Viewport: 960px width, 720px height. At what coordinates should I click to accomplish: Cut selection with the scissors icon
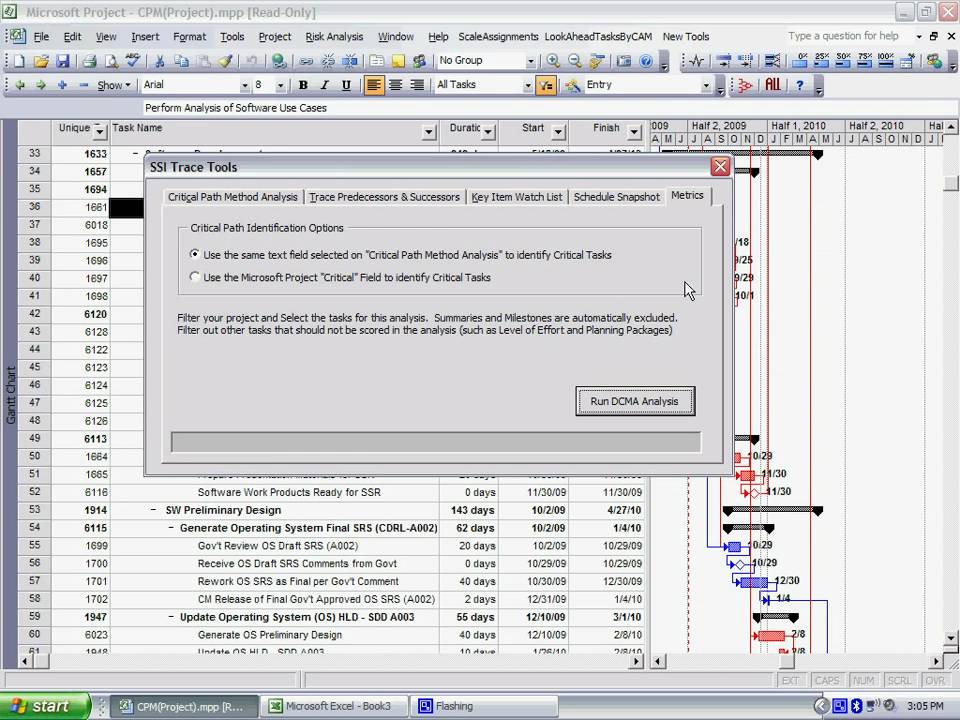[x=159, y=61]
